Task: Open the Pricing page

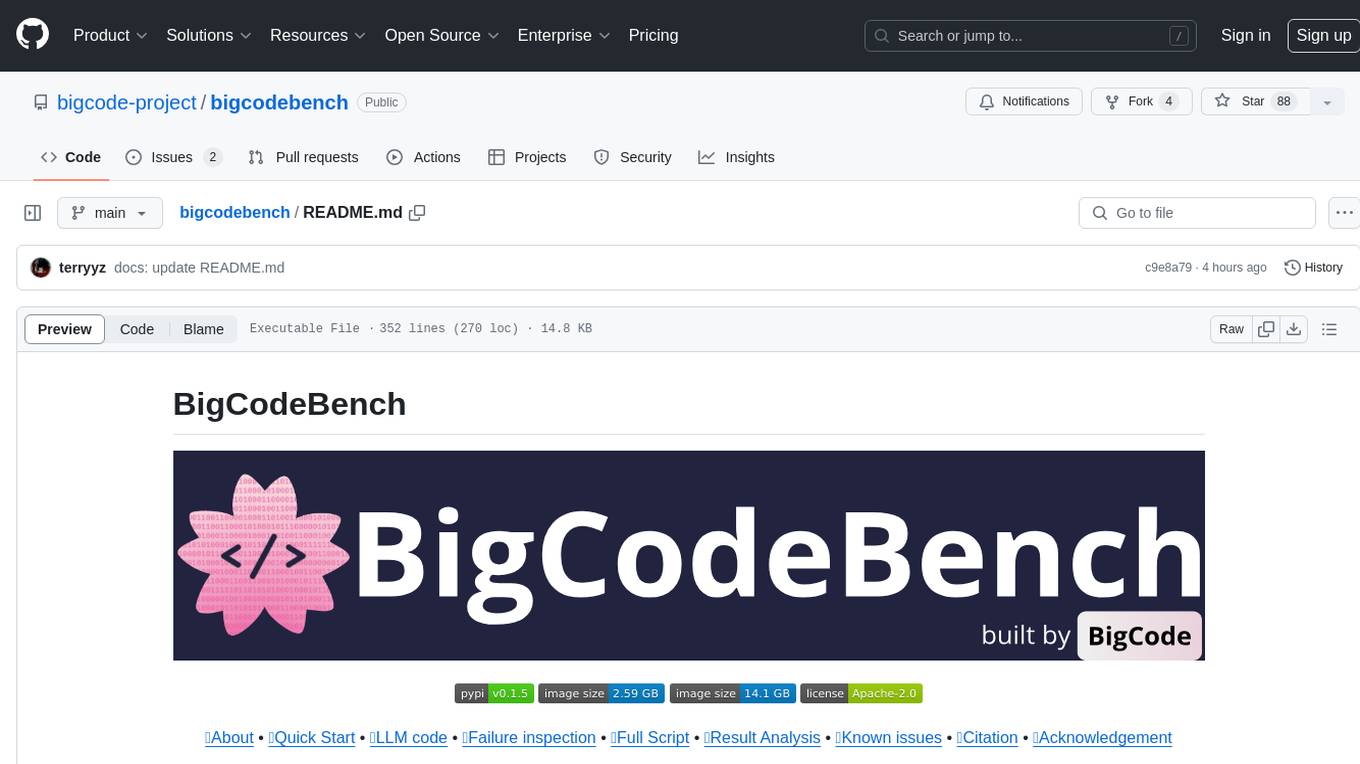Action: (x=653, y=35)
